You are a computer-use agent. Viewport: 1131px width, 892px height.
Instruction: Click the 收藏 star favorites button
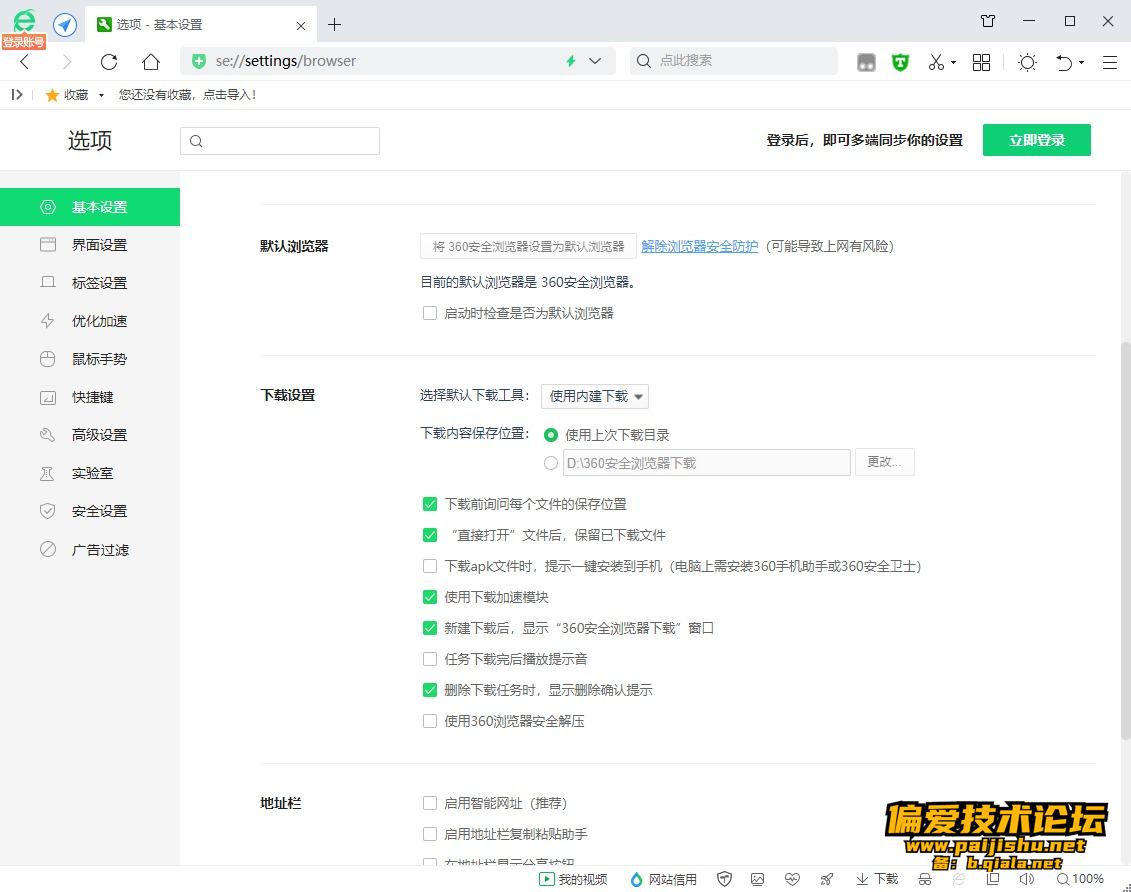coord(67,94)
